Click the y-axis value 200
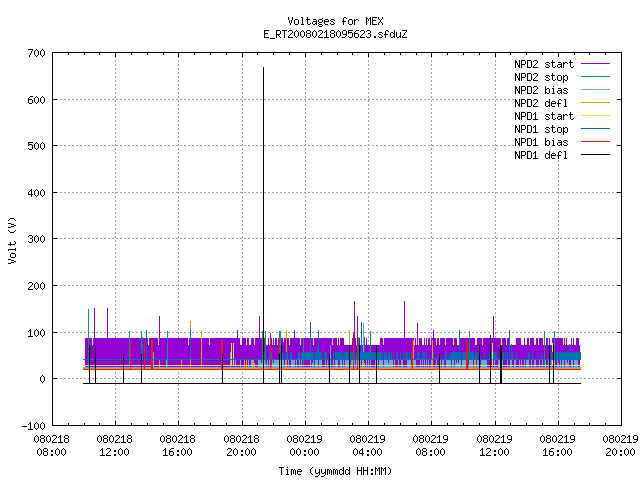Viewport: 640px width, 480px height. [36, 286]
